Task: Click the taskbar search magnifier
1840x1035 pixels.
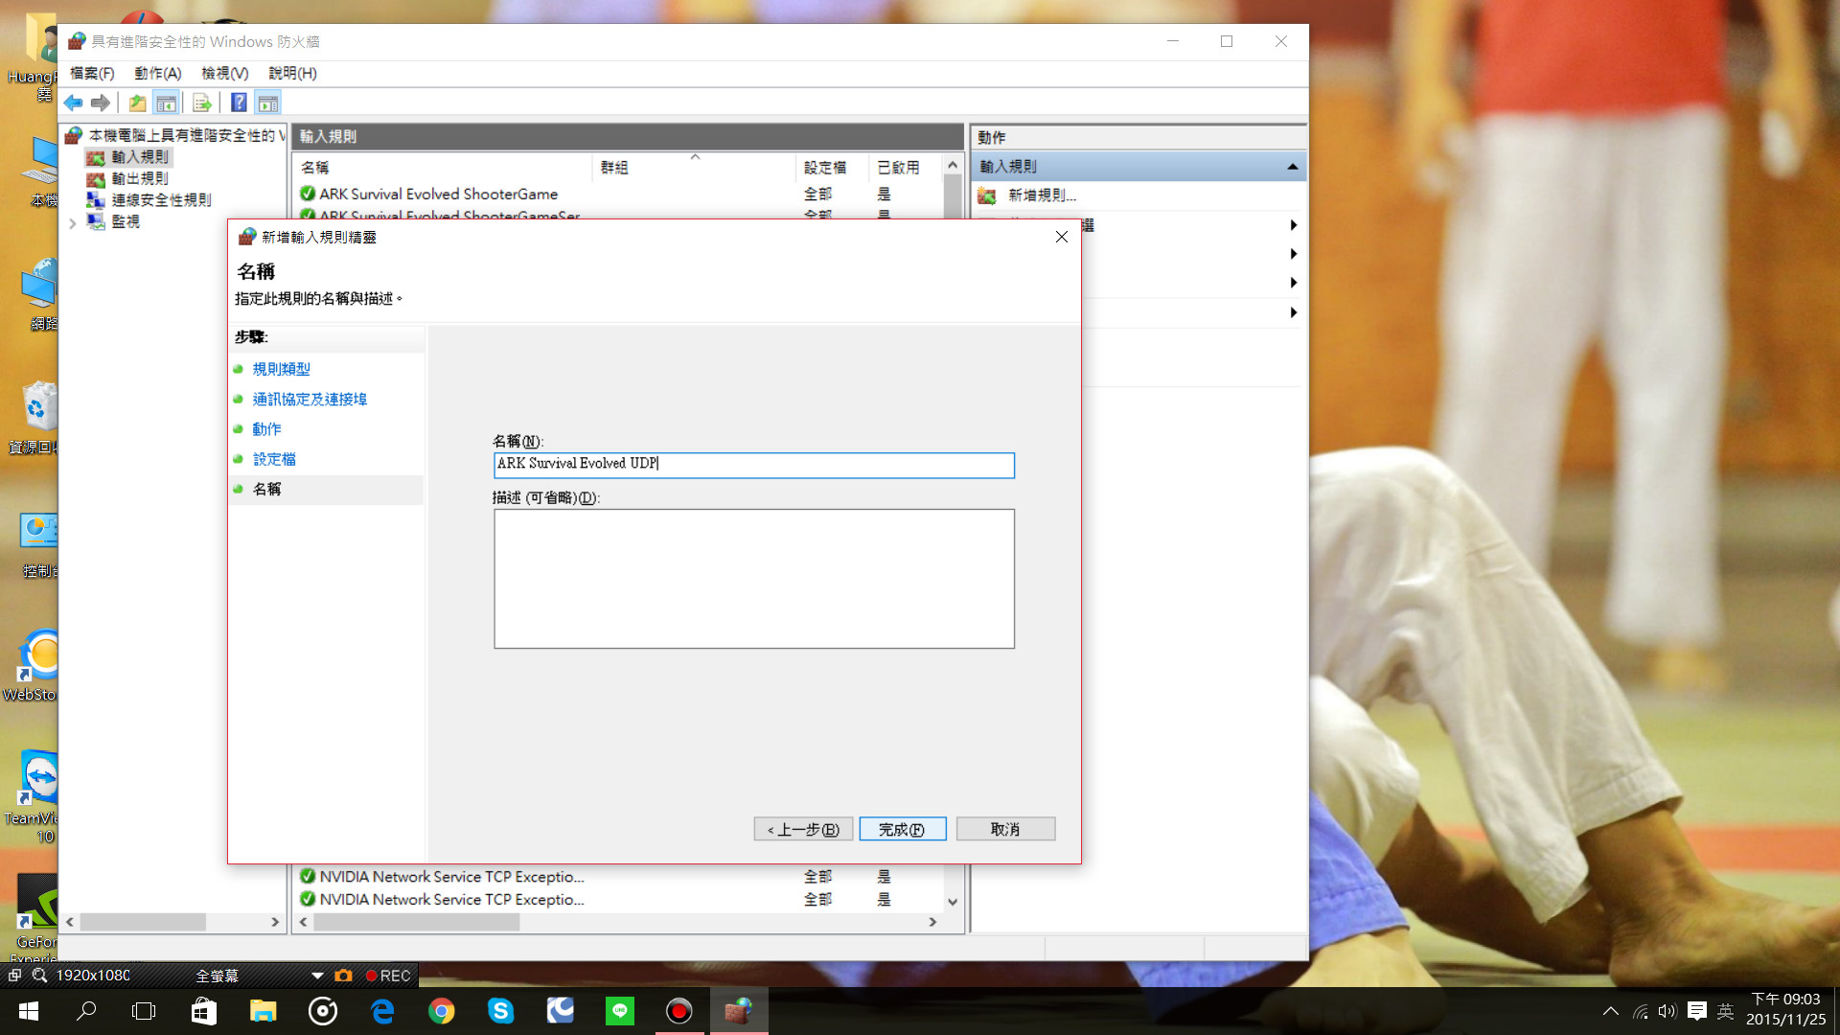Action: (86, 1011)
